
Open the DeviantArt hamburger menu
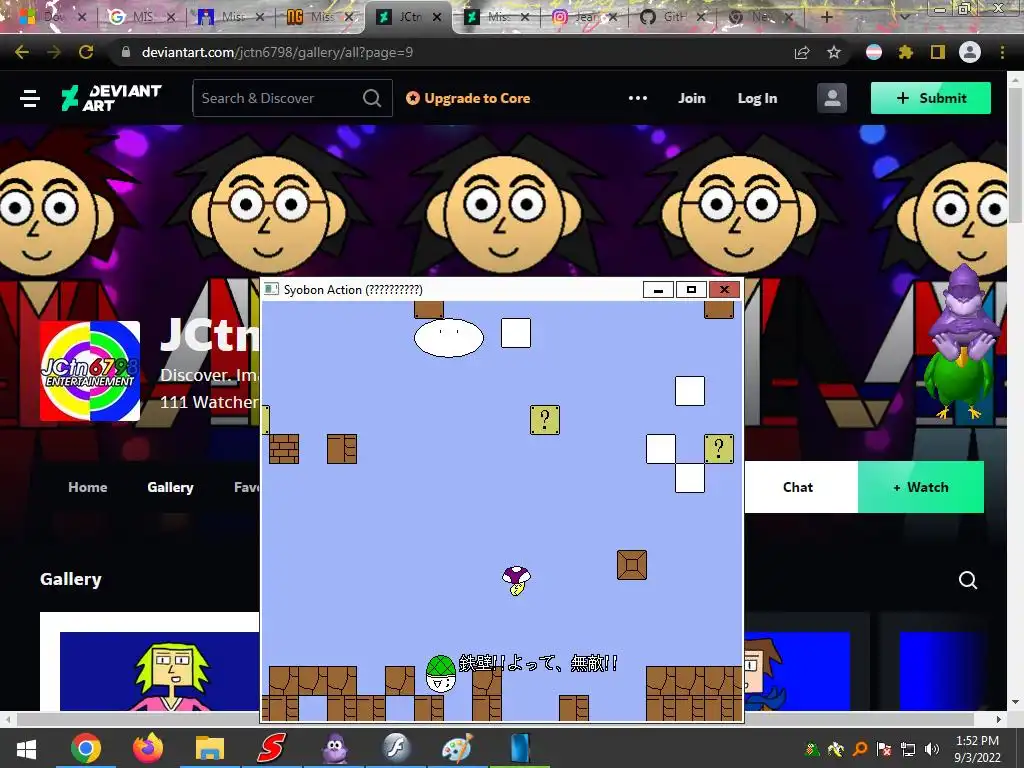30,99
